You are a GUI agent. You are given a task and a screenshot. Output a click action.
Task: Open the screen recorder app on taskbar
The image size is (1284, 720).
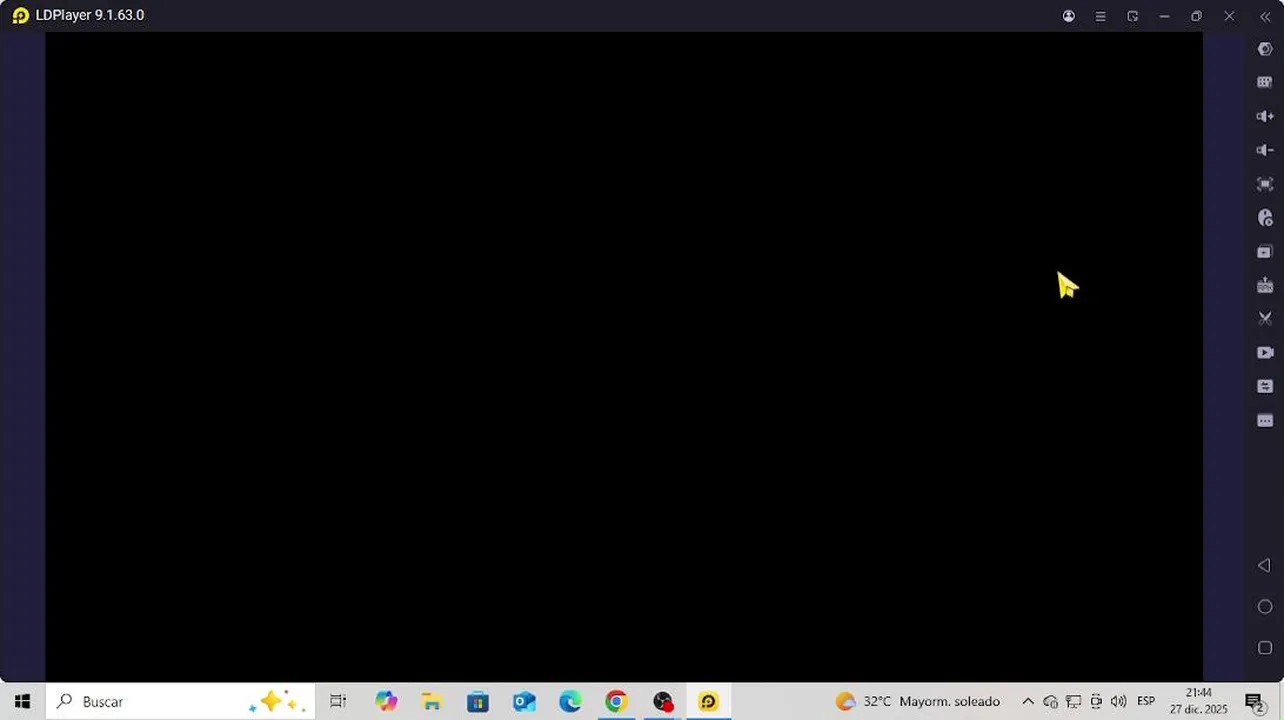click(663, 702)
